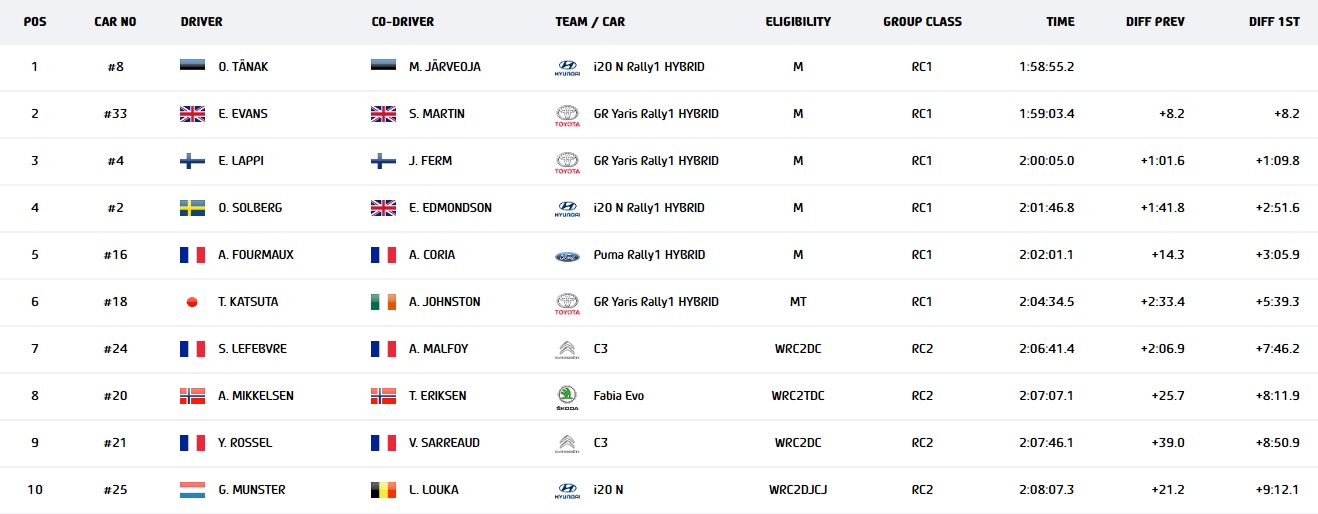Screen dimensions: 1318x514
Task: Click Hyundai logo in Tänak's row
Action: (566, 68)
